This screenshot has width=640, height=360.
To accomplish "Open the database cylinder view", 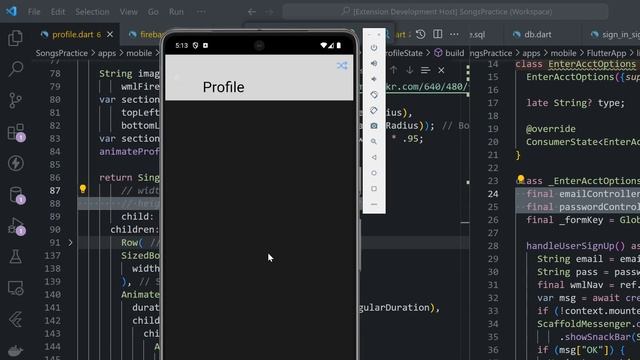I will pos(16,195).
